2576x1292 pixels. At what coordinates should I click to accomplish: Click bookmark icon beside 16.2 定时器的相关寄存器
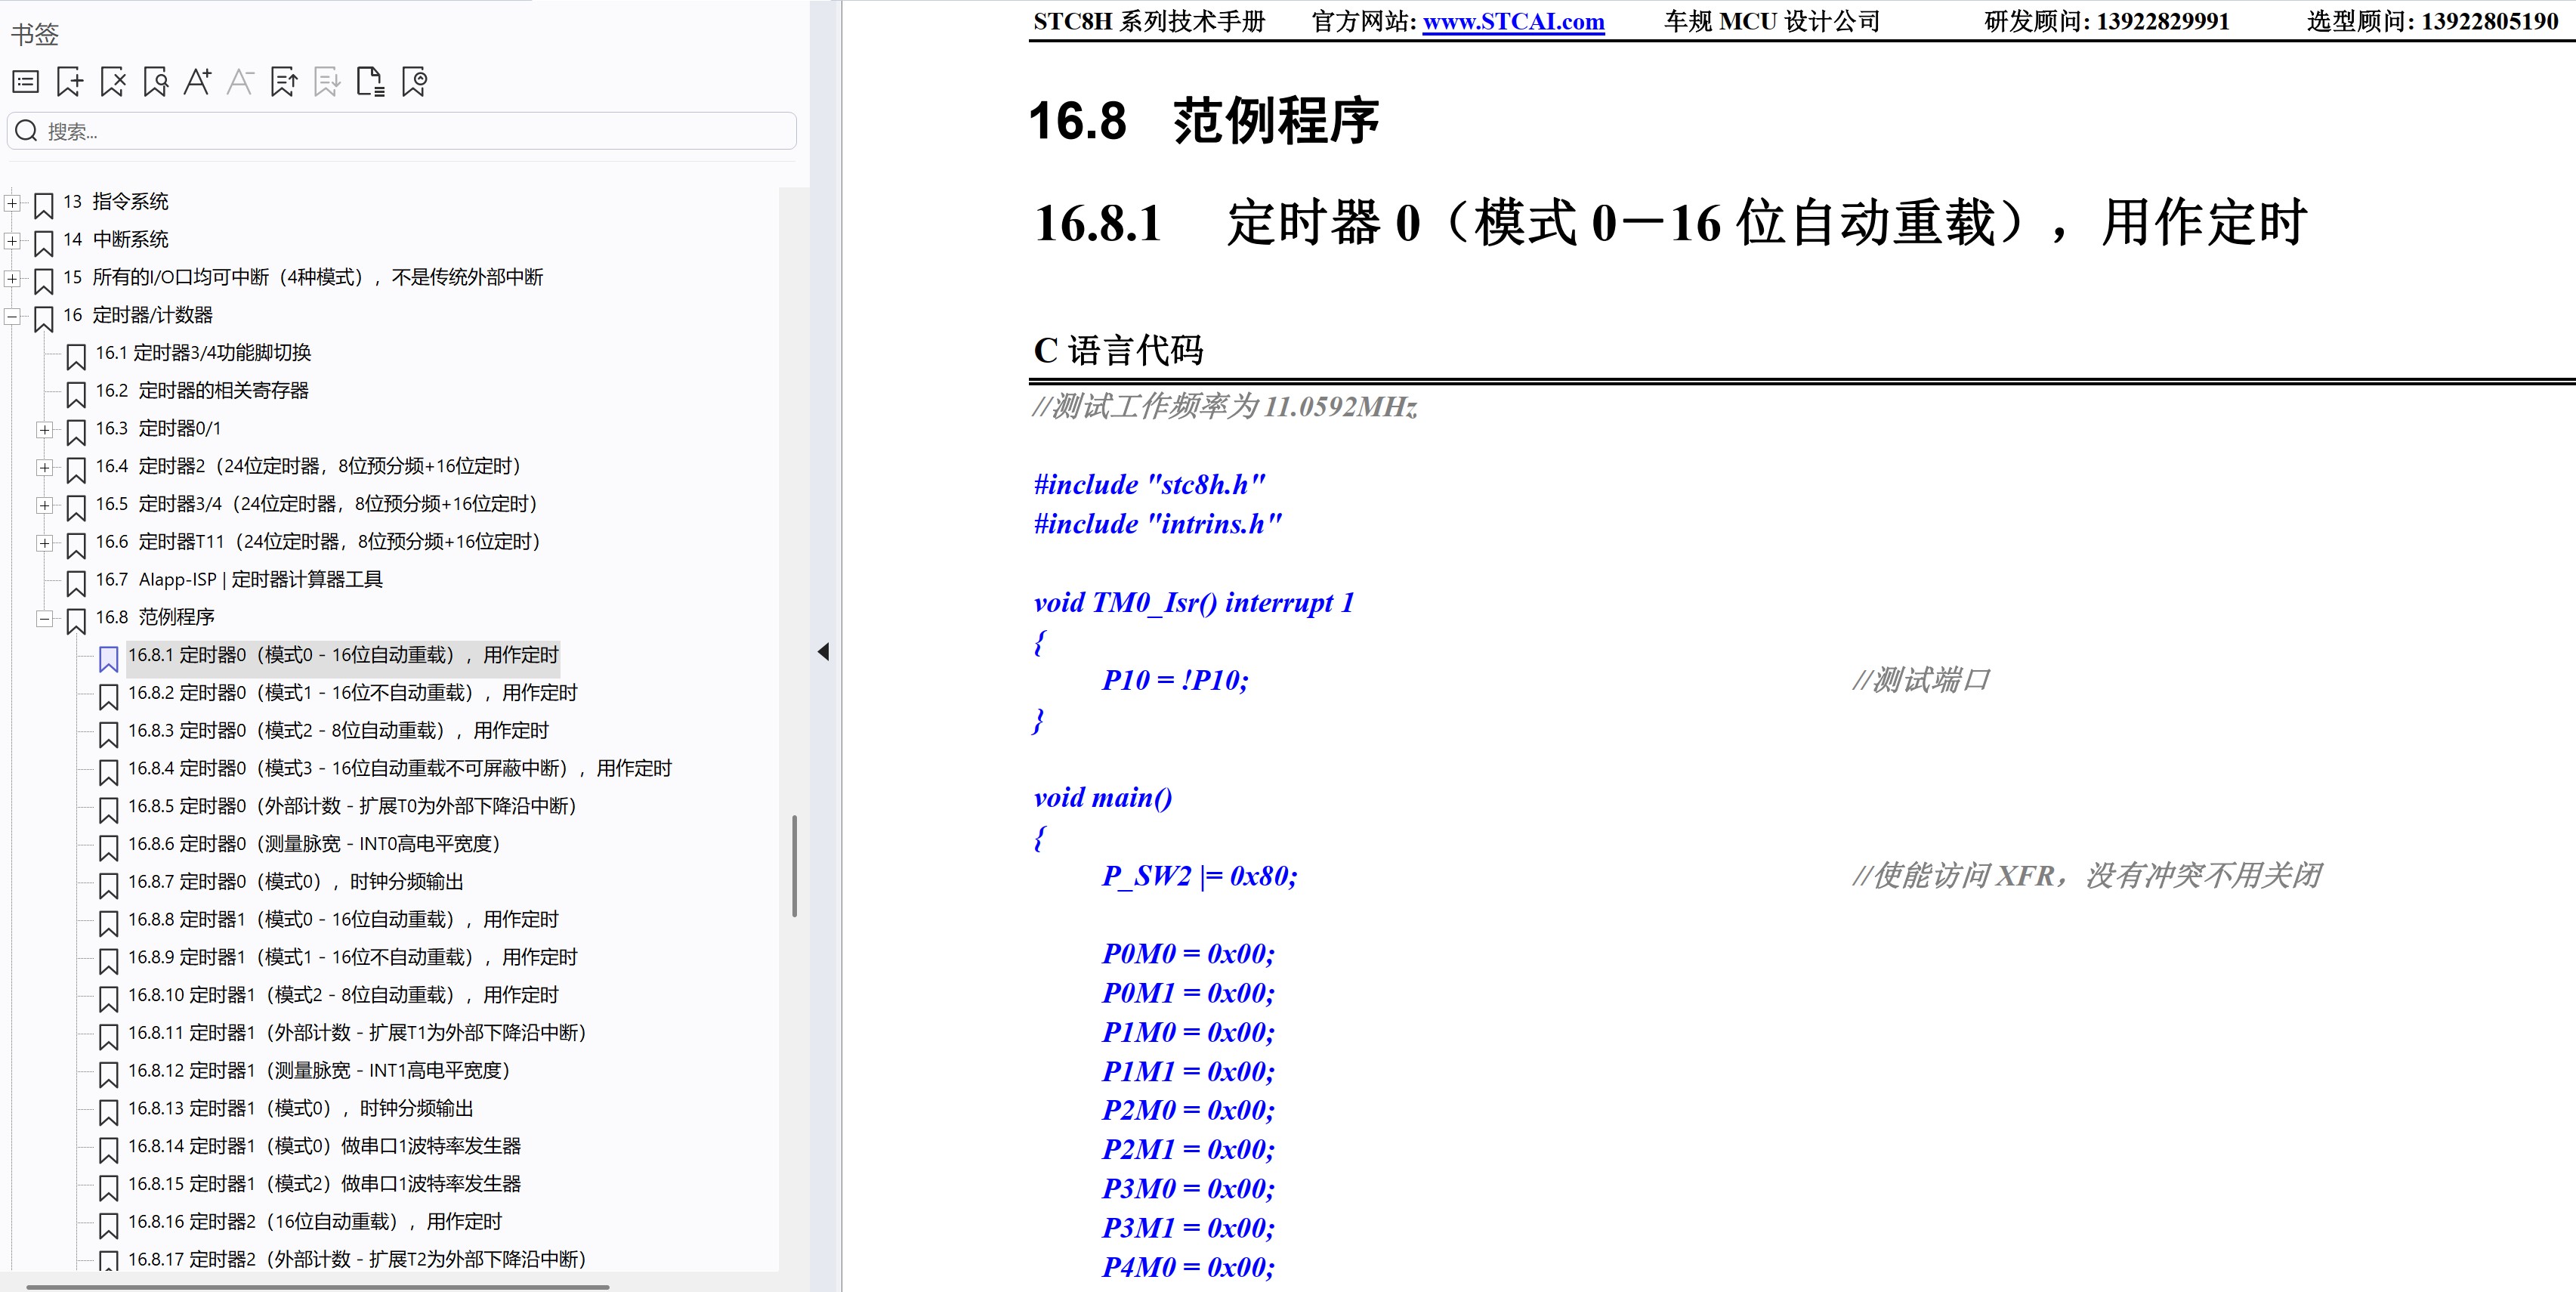pos(76,394)
